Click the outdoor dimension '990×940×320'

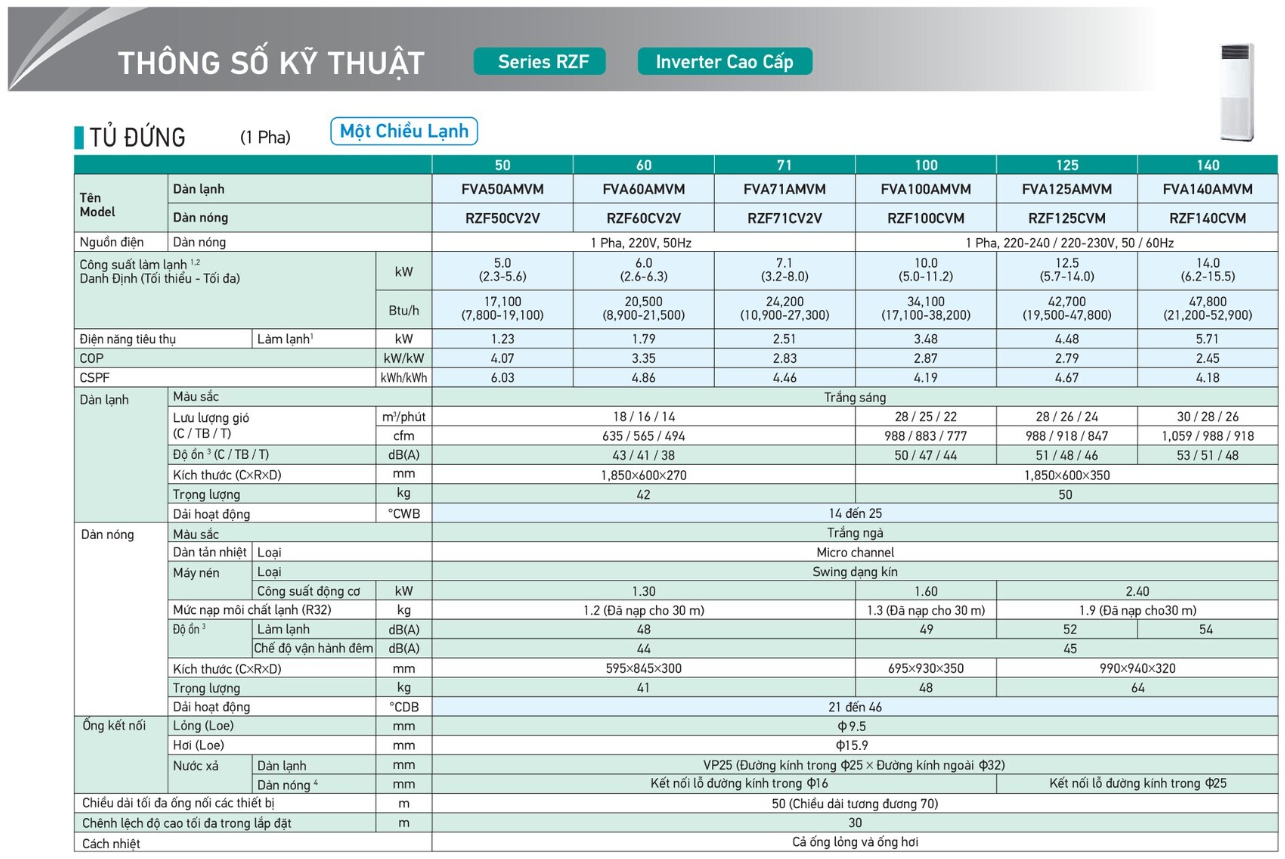click(x=1137, y=668)
